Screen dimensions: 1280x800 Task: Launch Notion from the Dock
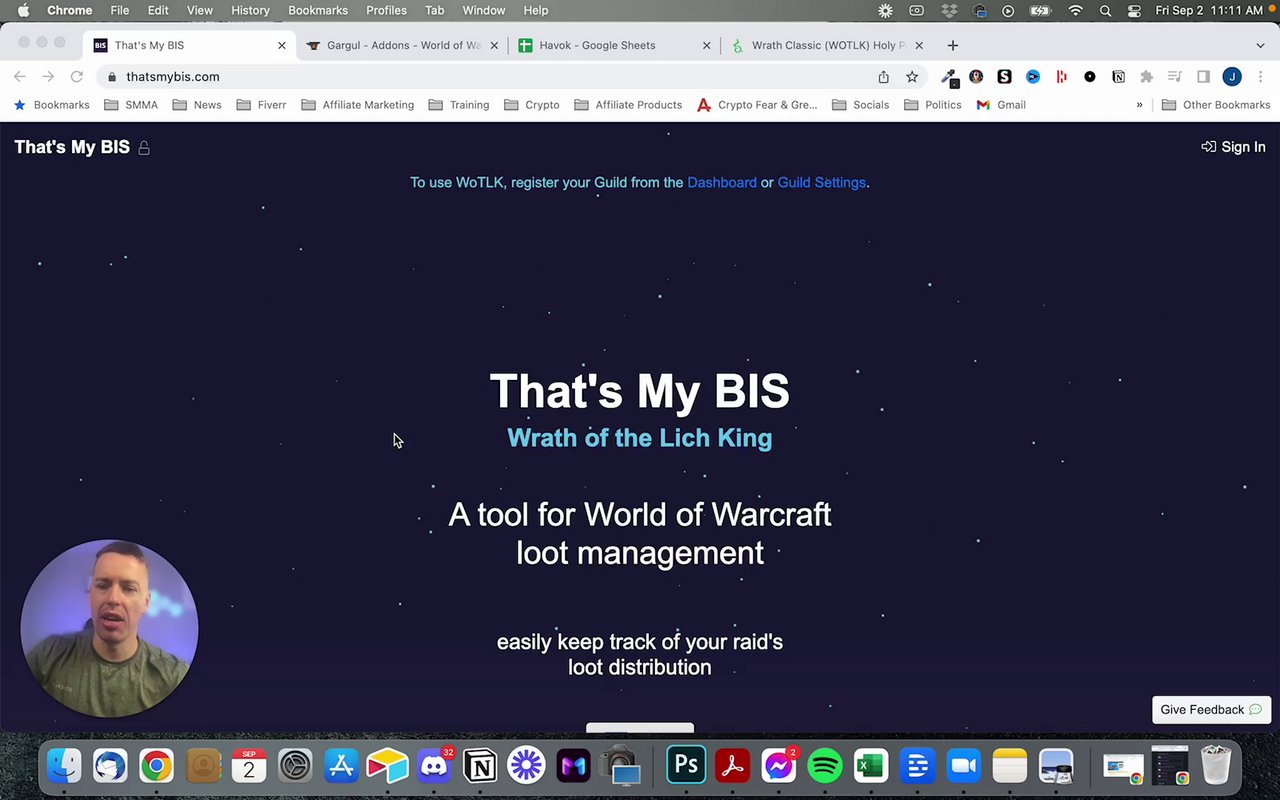(x=480, y=767)
